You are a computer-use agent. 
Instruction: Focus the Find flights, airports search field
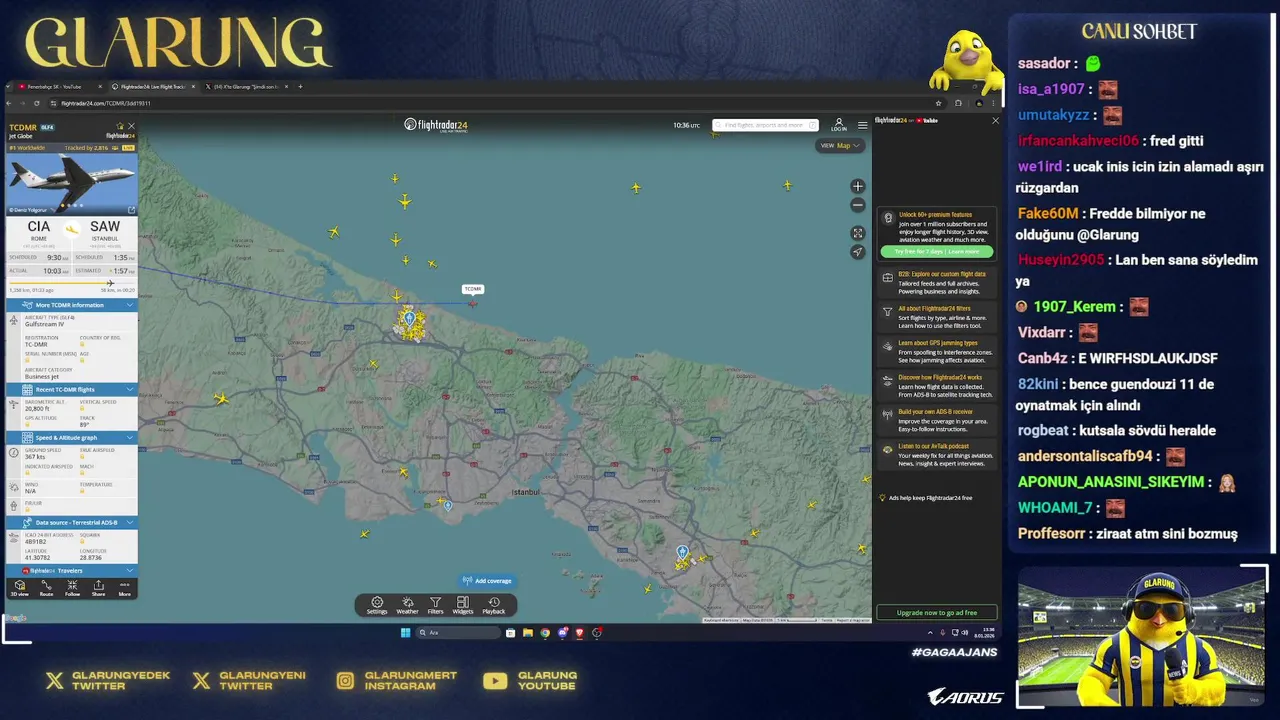[x=765, y=125]
